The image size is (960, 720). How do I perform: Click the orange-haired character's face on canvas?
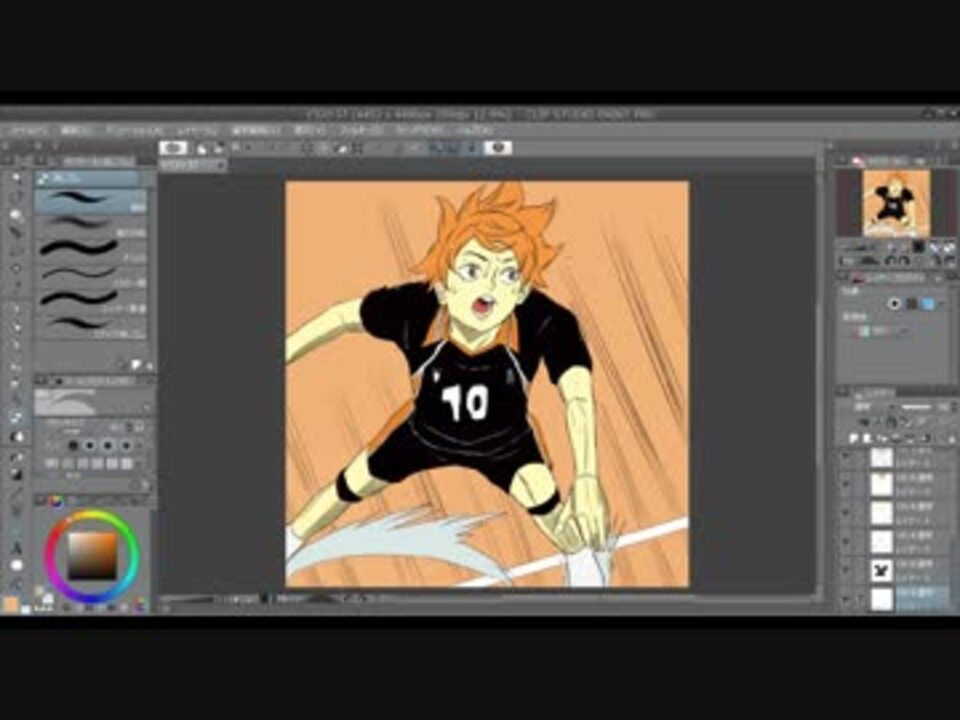pos(486,283)
